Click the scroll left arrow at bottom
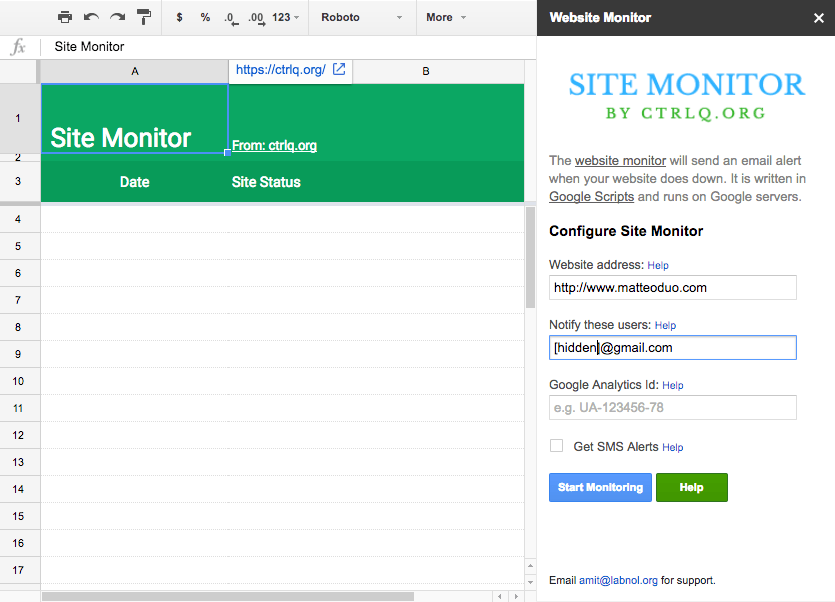The image size is (835, 602). pyautogui.click(x=500, y=597)
